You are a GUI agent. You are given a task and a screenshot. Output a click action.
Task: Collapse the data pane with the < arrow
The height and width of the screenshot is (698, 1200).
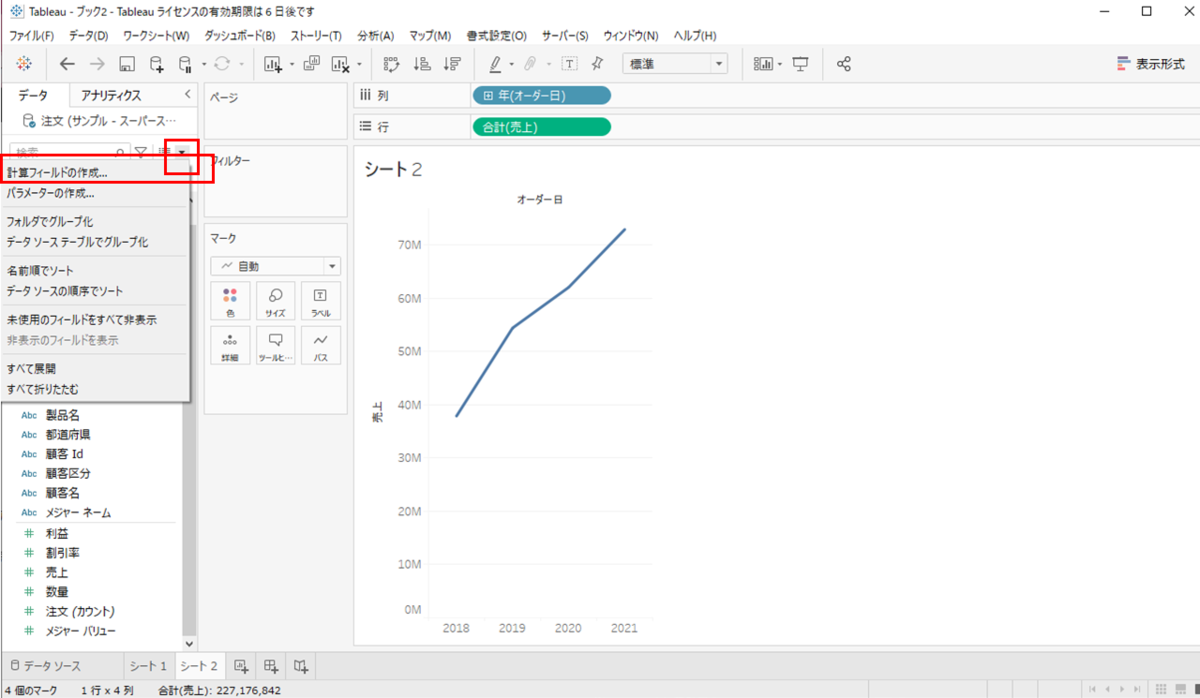[187, 94]
